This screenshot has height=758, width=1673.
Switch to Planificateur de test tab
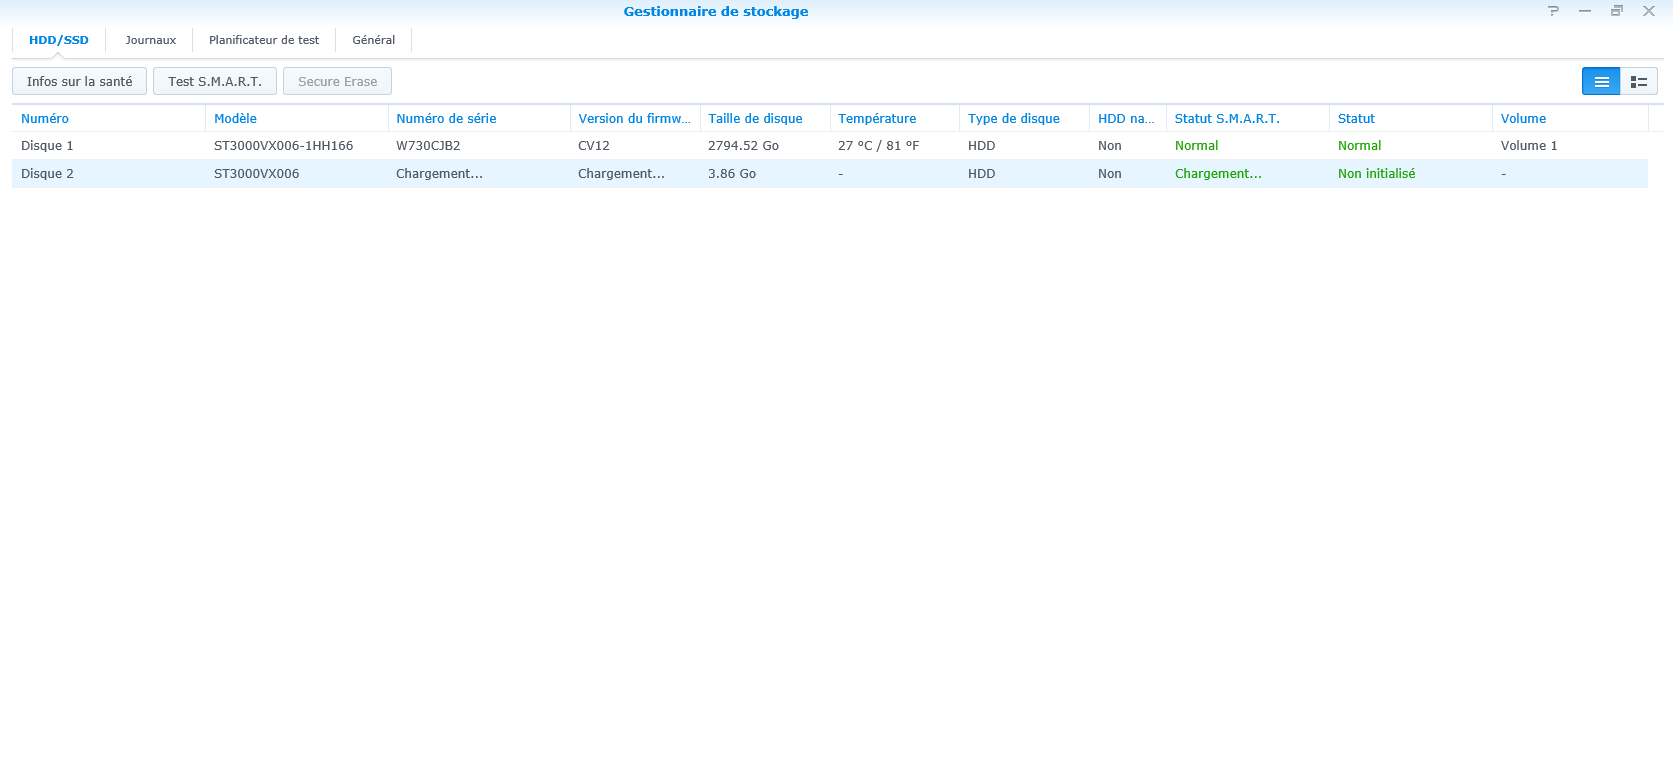(264, 40)
